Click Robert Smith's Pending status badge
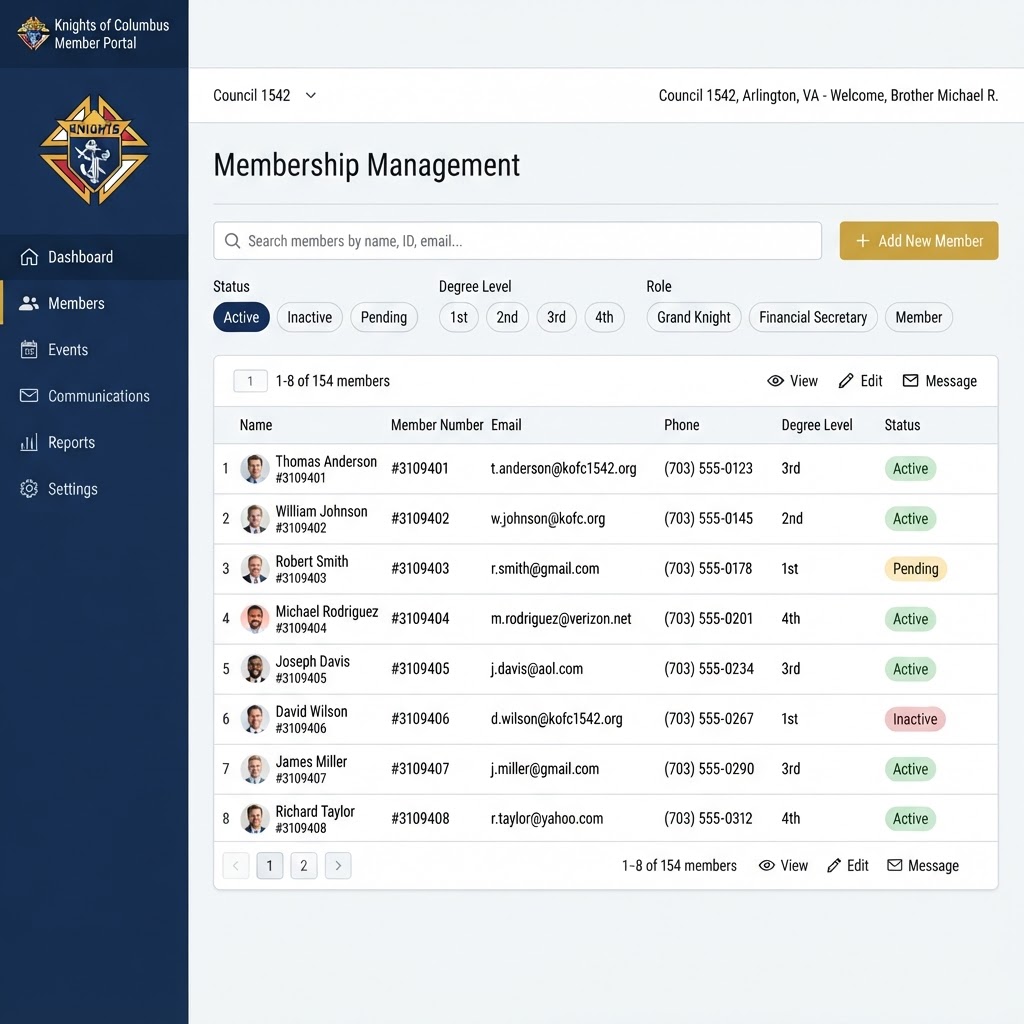 pyautogui.click(x=916, y=569)
